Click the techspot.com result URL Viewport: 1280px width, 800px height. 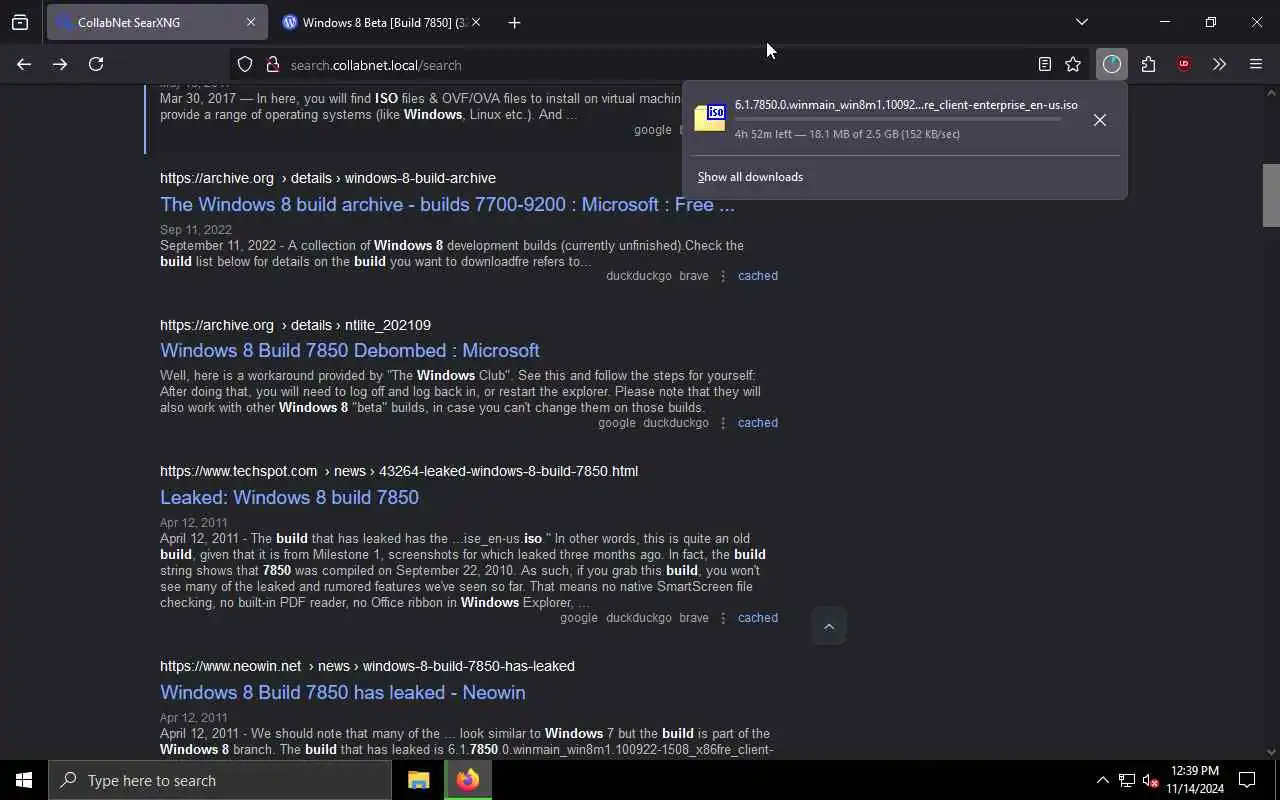[399, 471]
